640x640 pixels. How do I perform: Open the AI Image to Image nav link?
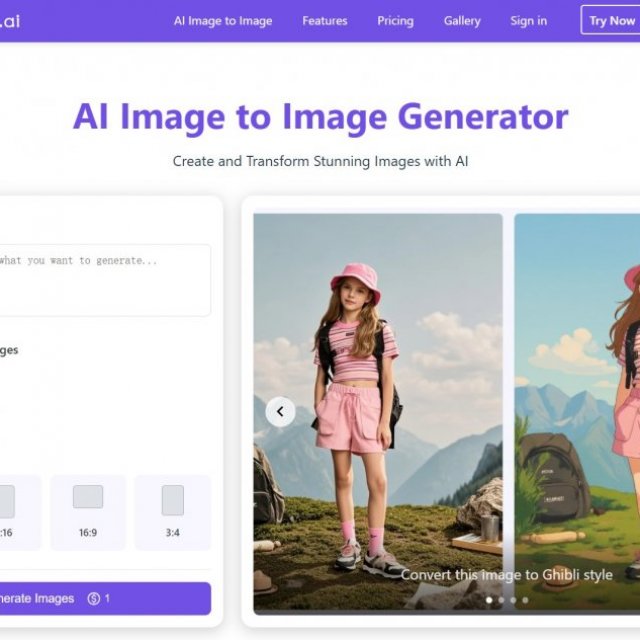pyautogui.click(x=223, y=21)
